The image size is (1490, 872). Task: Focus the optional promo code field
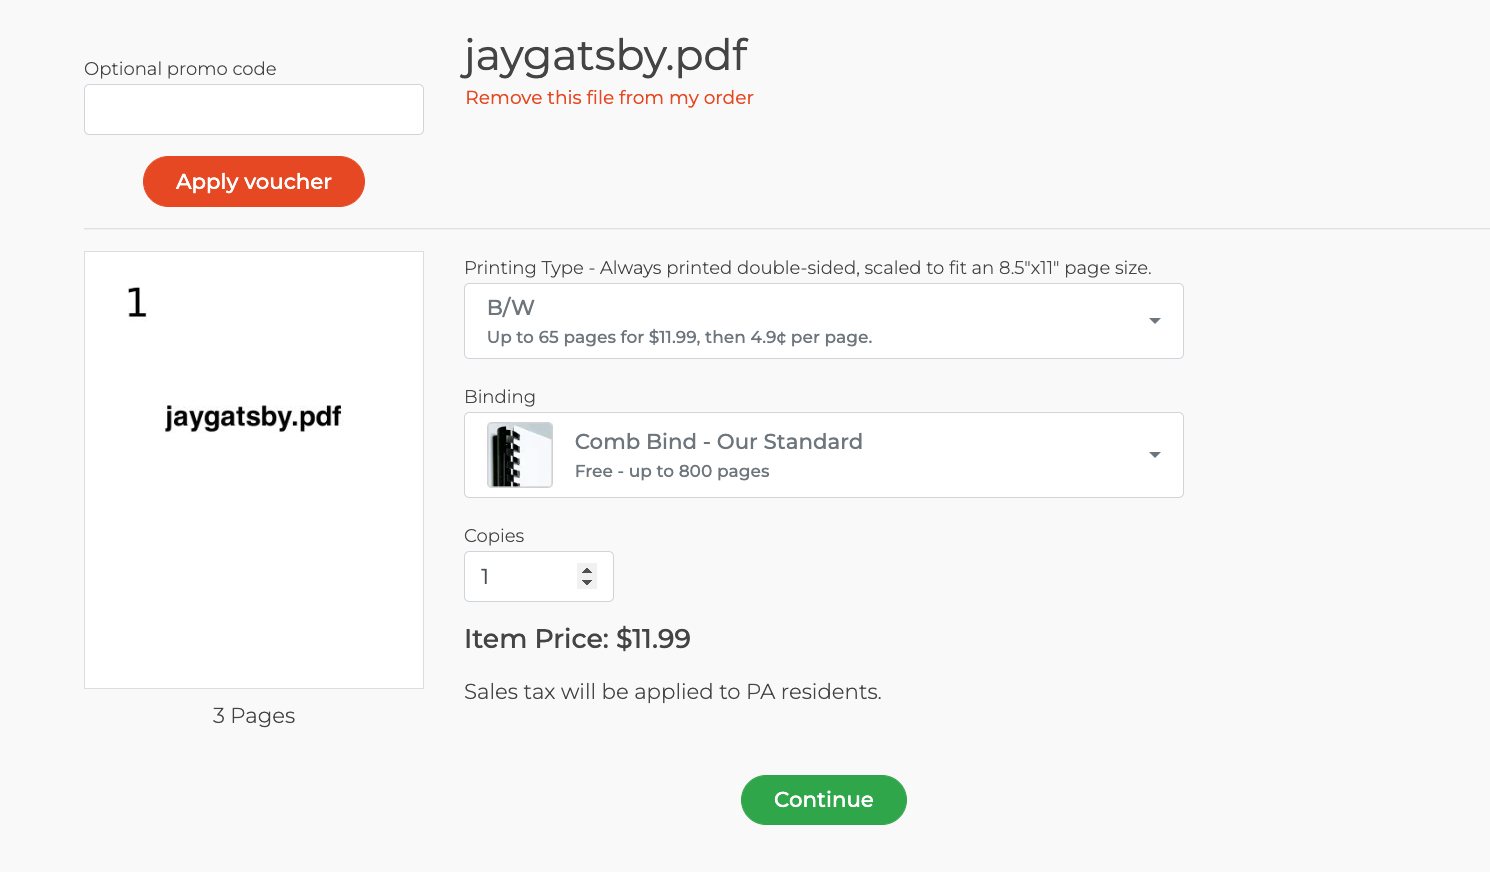pos(254,109)
